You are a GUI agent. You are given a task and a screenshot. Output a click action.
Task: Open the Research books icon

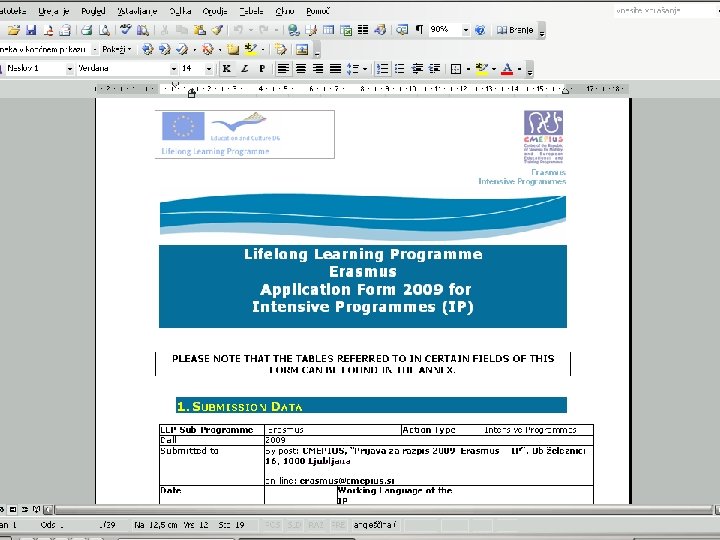(143, 30)
